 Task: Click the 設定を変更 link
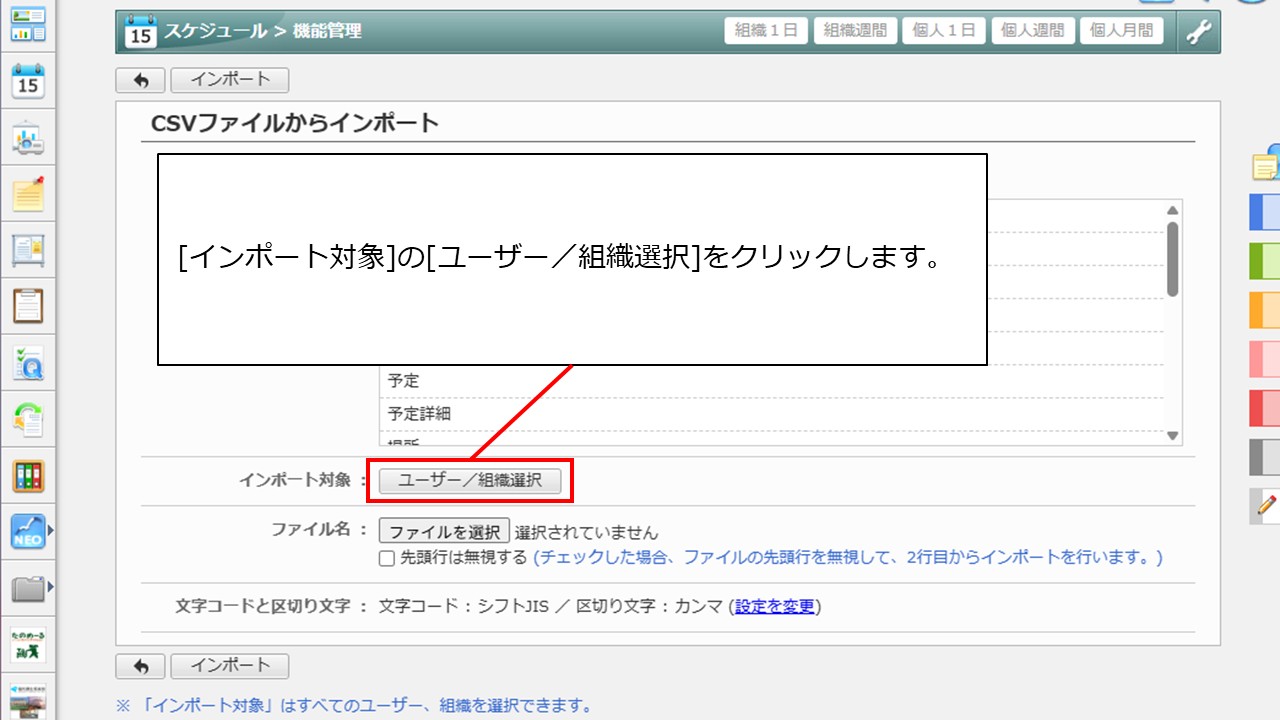[775, 607]
